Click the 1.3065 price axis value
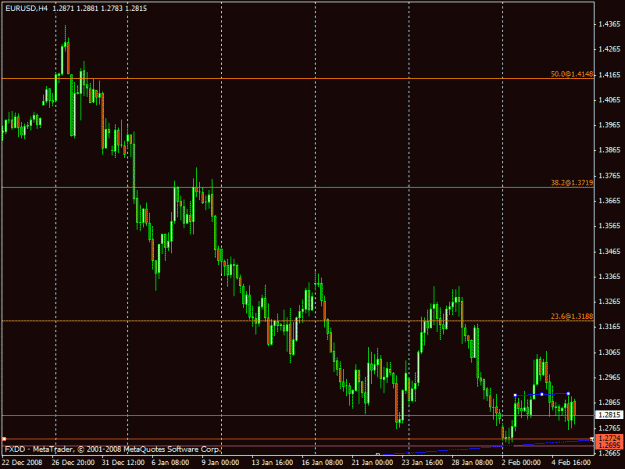 [609, 352]
